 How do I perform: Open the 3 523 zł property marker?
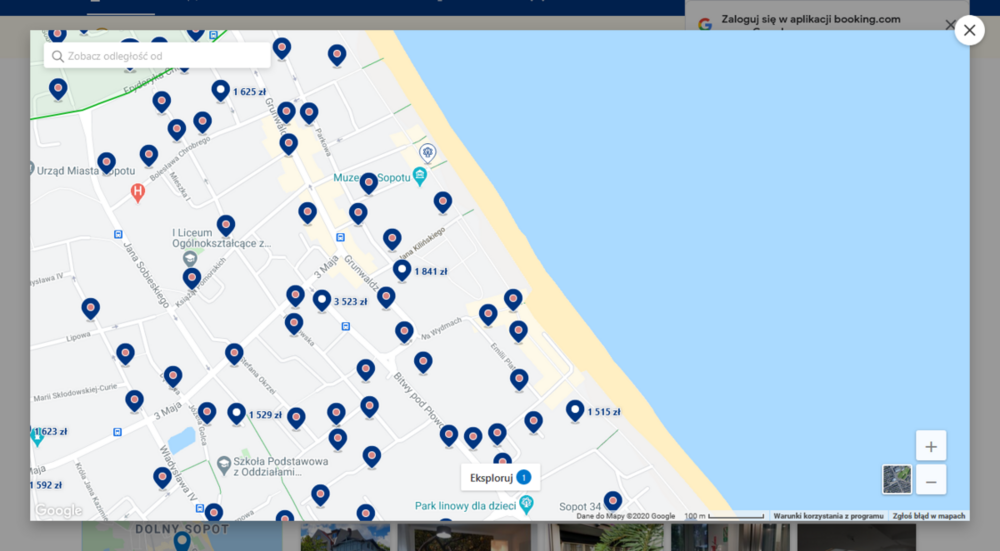click(322, 299)
